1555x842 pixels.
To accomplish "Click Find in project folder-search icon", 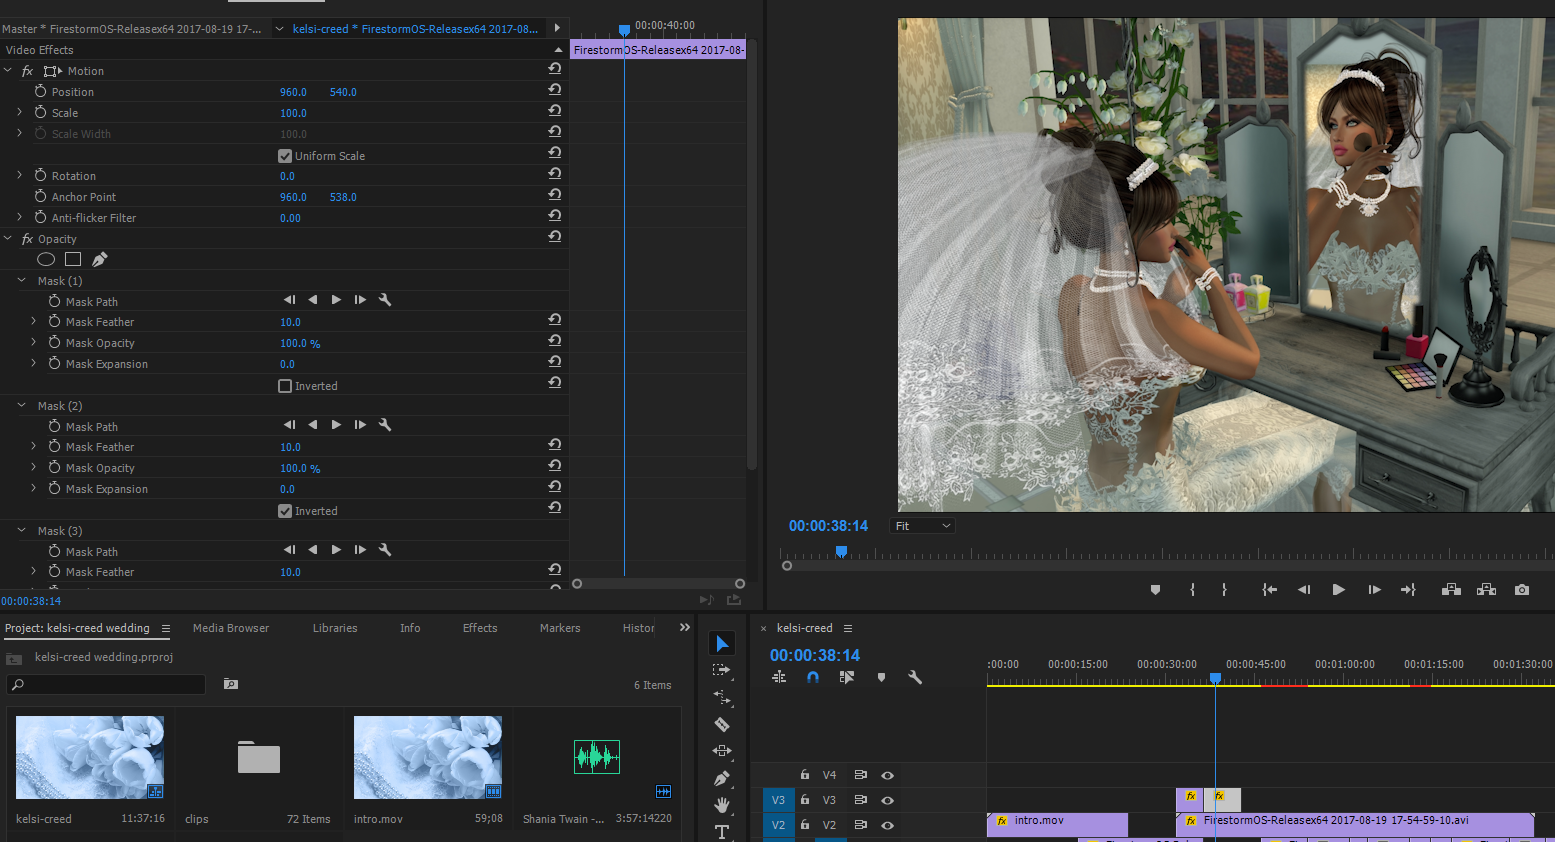I will click(x=231, y=684).
